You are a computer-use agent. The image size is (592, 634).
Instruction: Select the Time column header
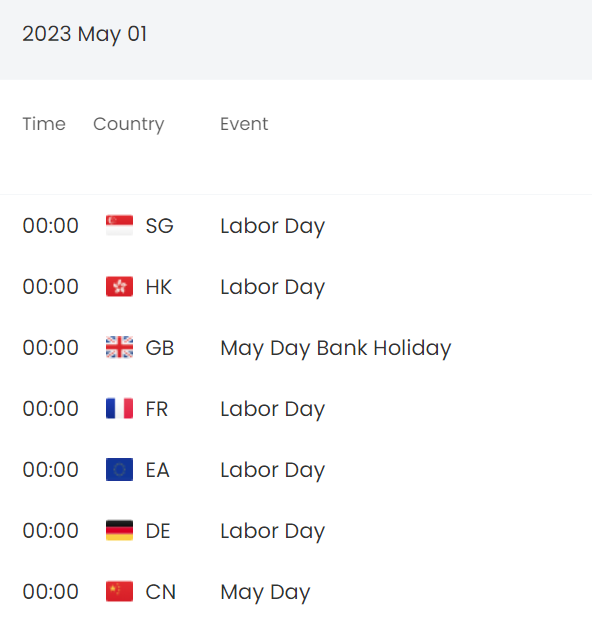[44, 124]
